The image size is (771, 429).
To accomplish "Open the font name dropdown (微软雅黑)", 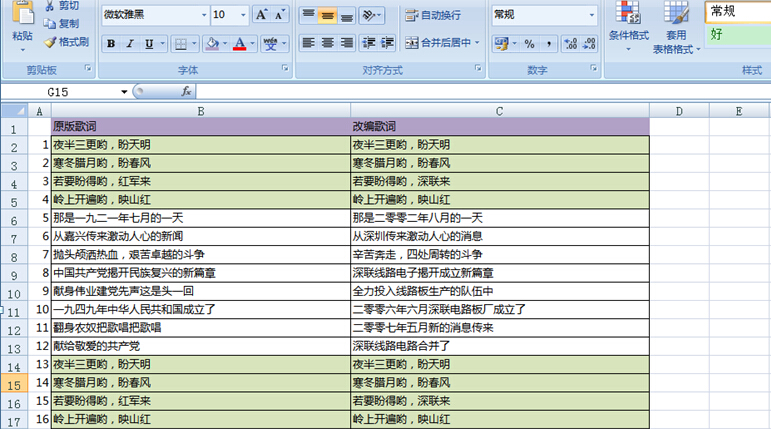I will [203, 15].
